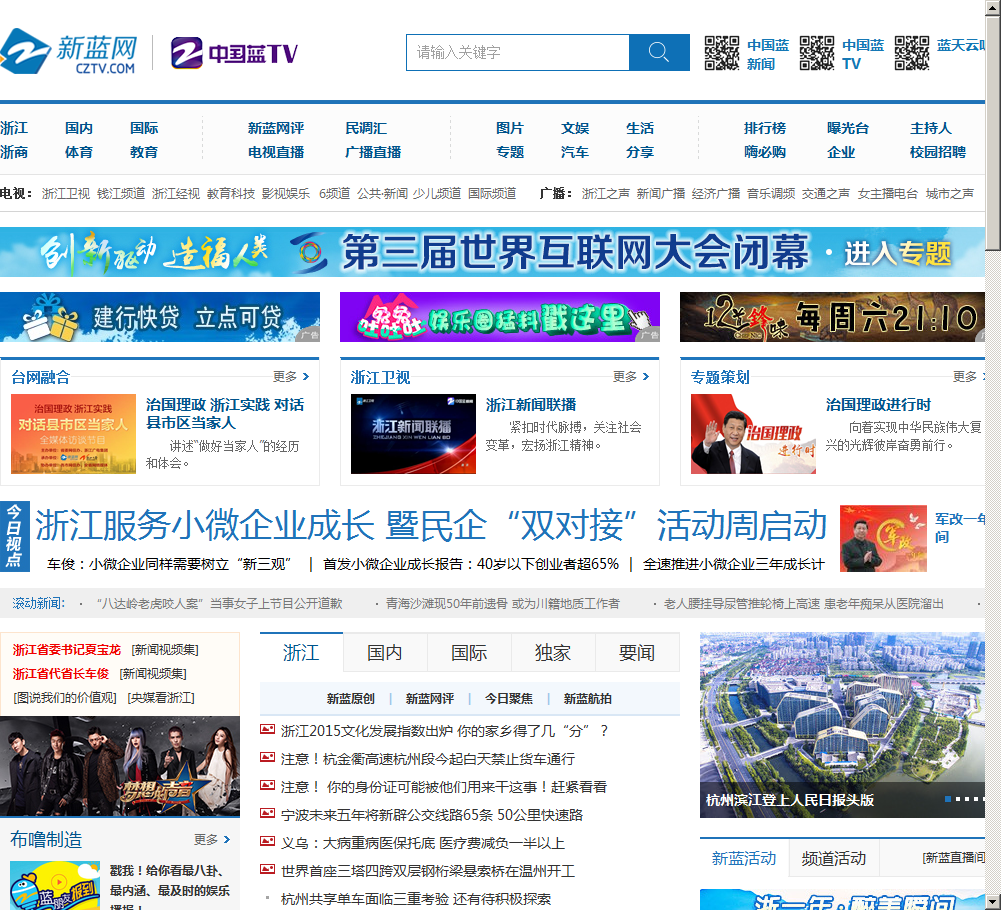Image resolution: width=1001 pixels, height=910 pixels.
Task: Open the 新蓝网 CZTV.COM logo
Action: click(69, 52)
